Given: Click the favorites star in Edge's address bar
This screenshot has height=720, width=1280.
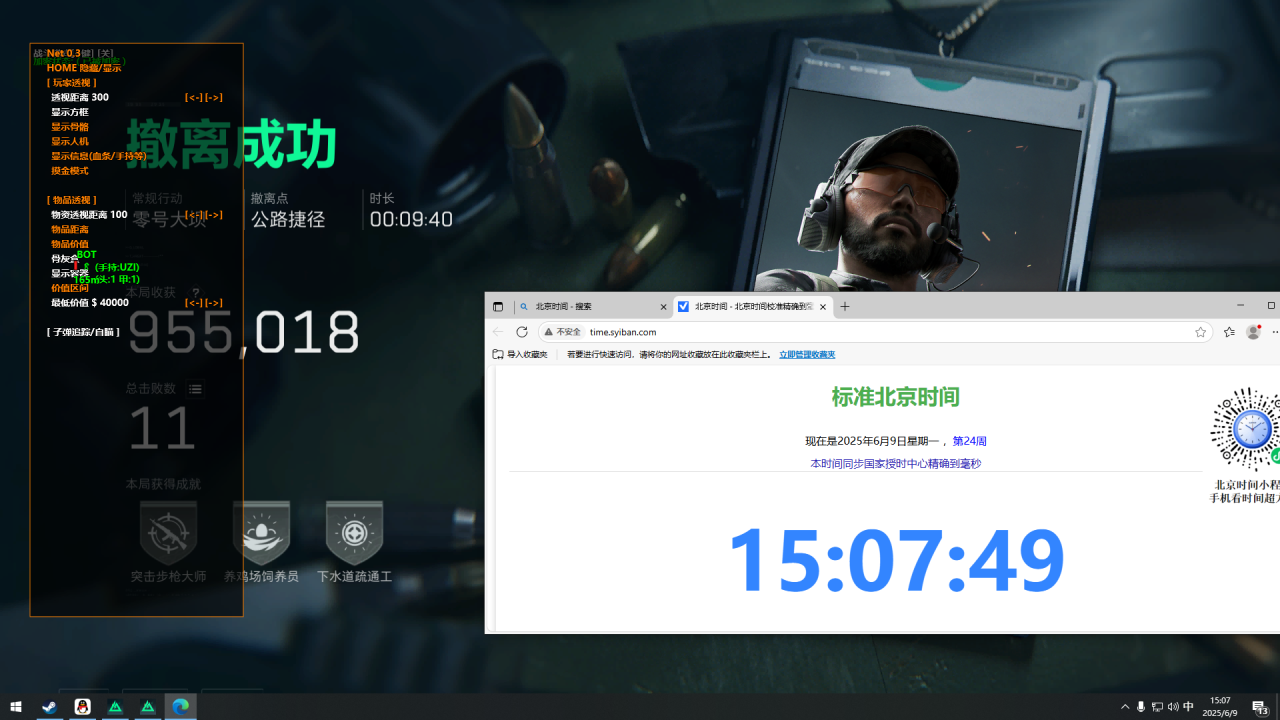Looking at the screenshot, I should tap(1199, 332).
